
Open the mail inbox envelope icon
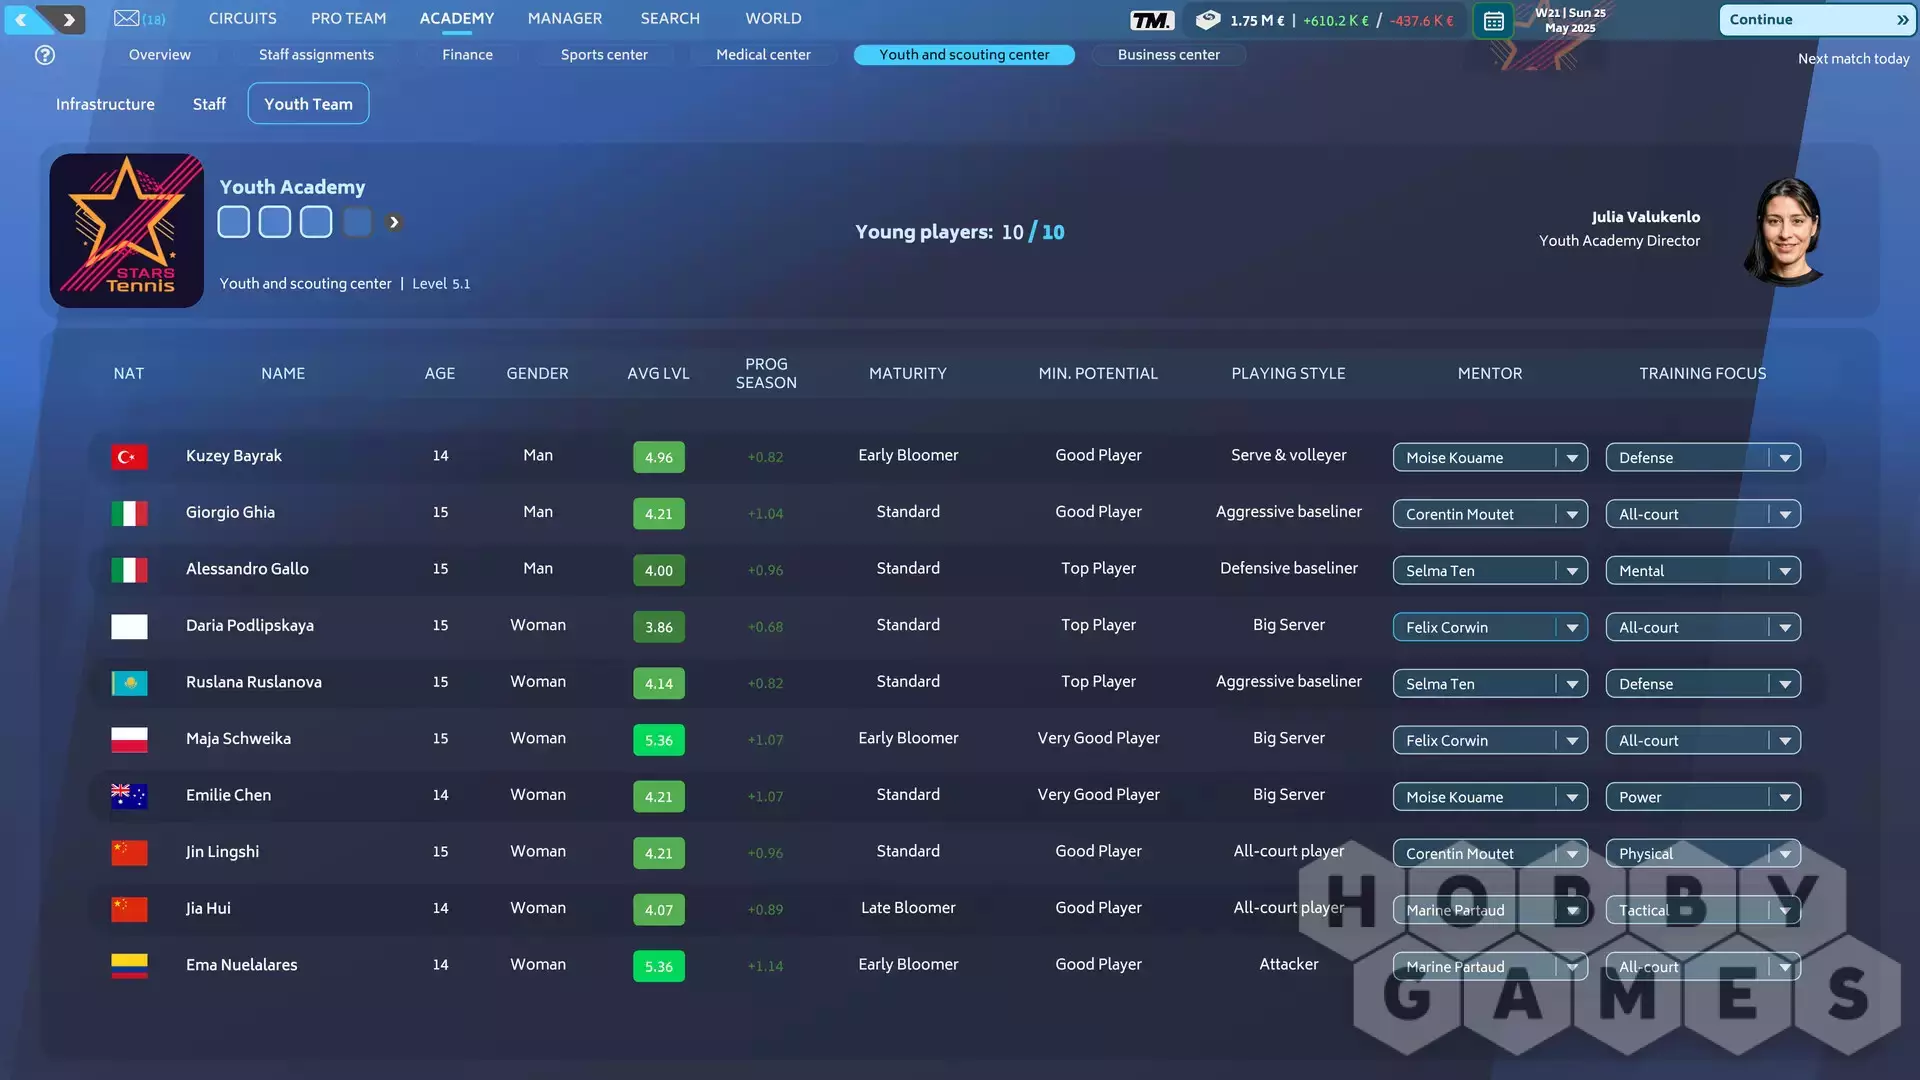(127, 18)
